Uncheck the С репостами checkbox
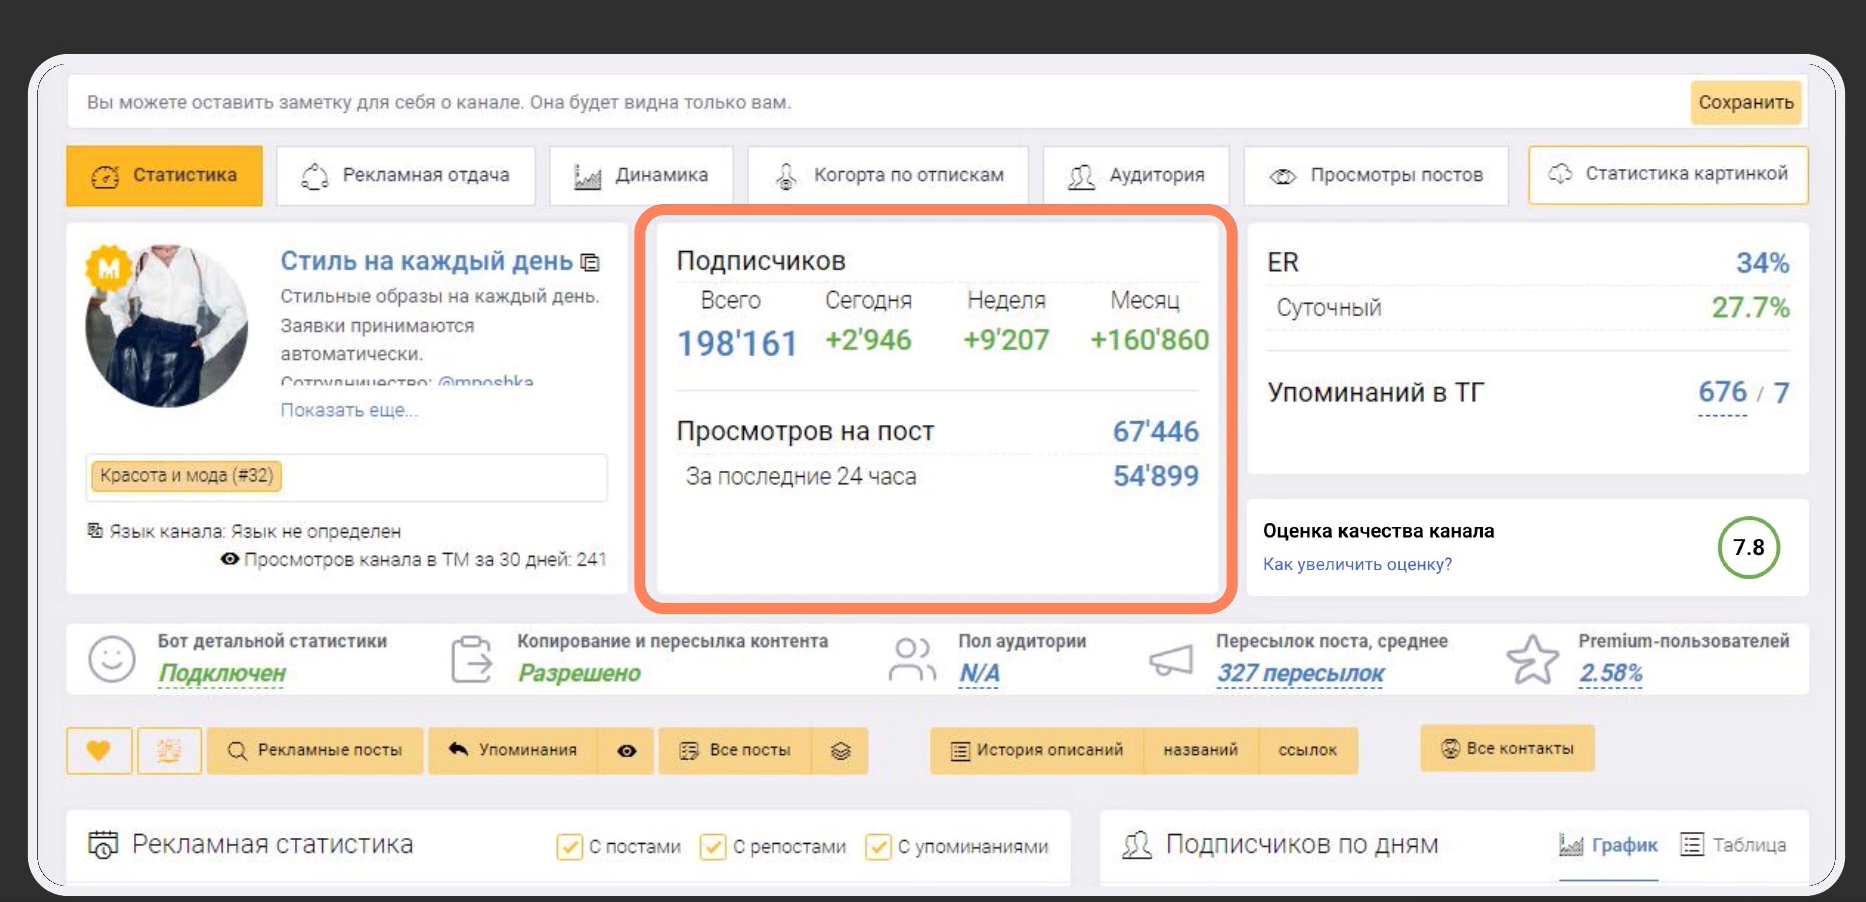The height and width of the screenshot is (902, 1866). click(713, 847)
